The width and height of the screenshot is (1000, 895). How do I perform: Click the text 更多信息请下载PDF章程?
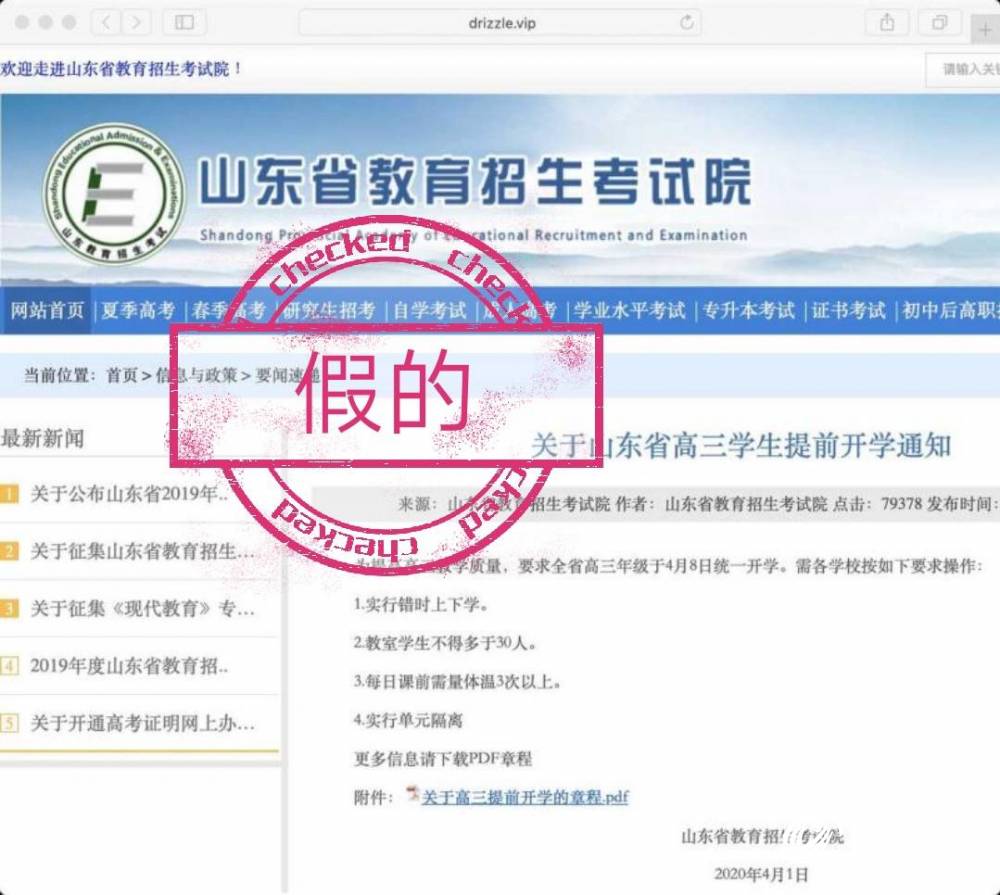[443, 759]
